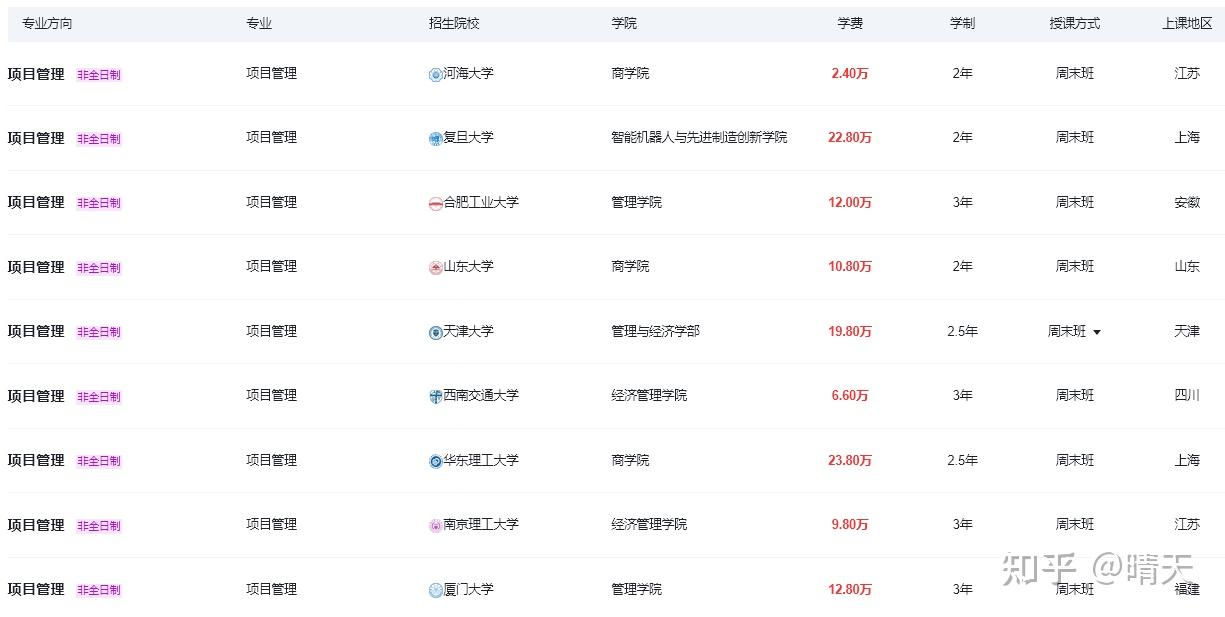The height and width of the screenshot is (617, 1225).
Task: Click the 23.80万 tuition value
Action: pos(850,461)
